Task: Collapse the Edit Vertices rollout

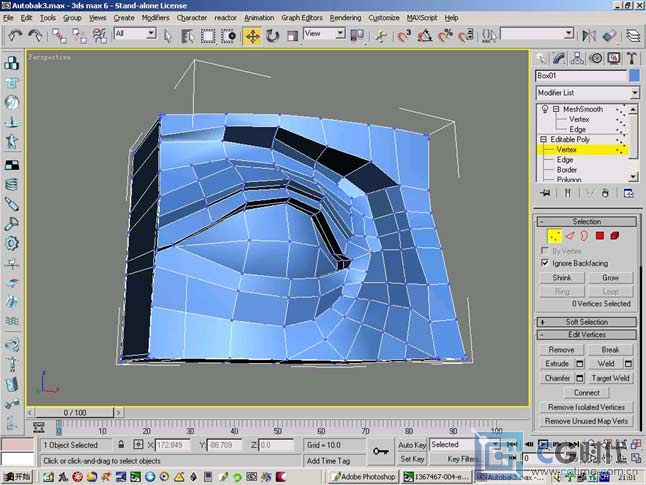Action: [x=587, y=335]
